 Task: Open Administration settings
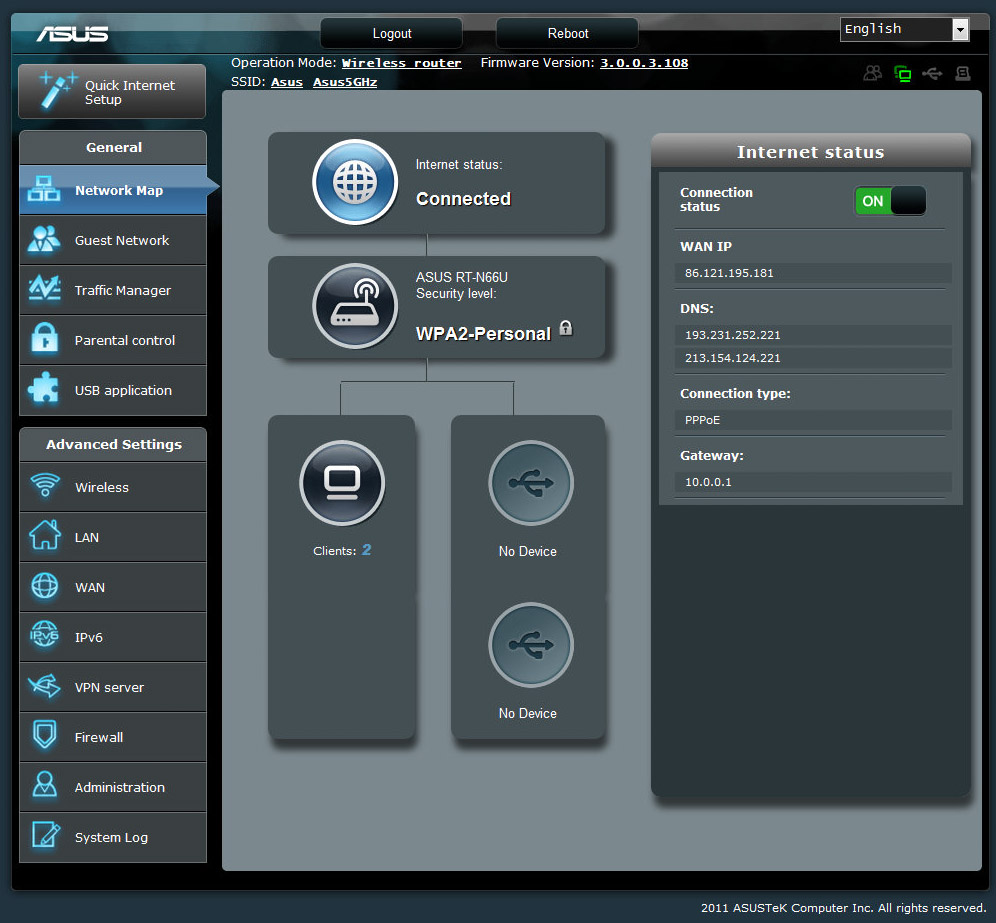click(113, 787)
